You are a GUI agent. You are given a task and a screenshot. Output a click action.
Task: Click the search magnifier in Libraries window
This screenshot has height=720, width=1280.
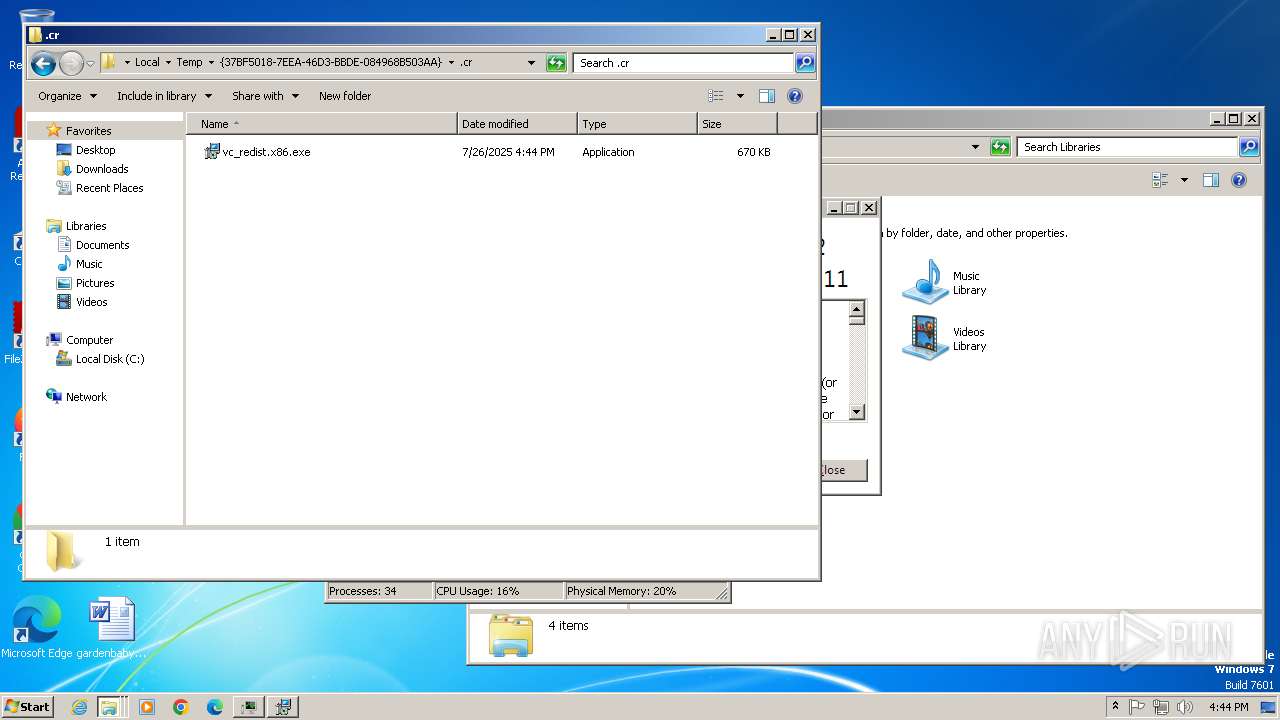[x=1249, y=147]
